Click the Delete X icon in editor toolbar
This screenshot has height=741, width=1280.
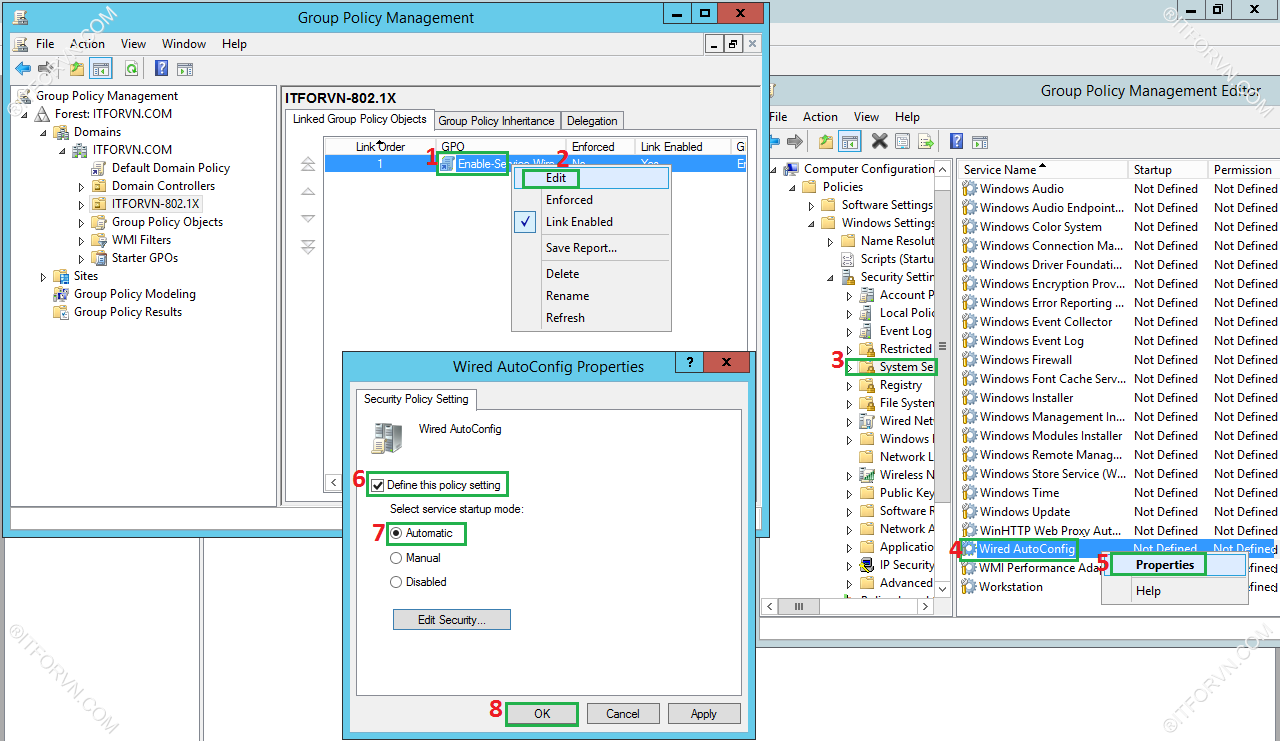tap(879, 142)
